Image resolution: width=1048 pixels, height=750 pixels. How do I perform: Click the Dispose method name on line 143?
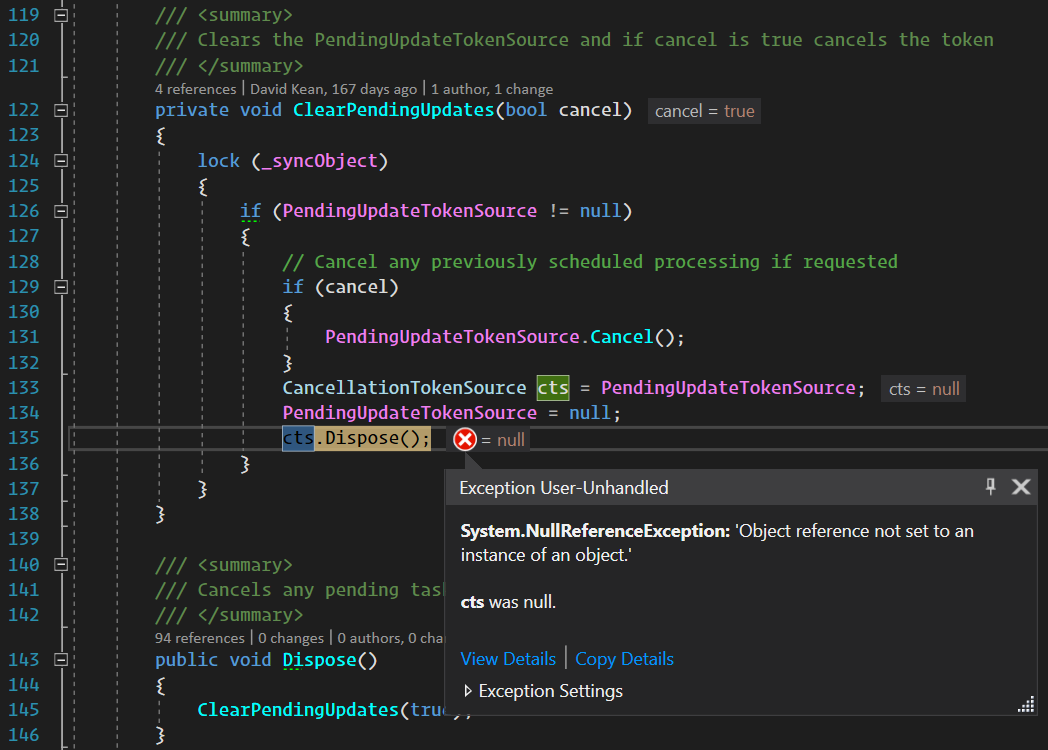[x=319, y=660]
